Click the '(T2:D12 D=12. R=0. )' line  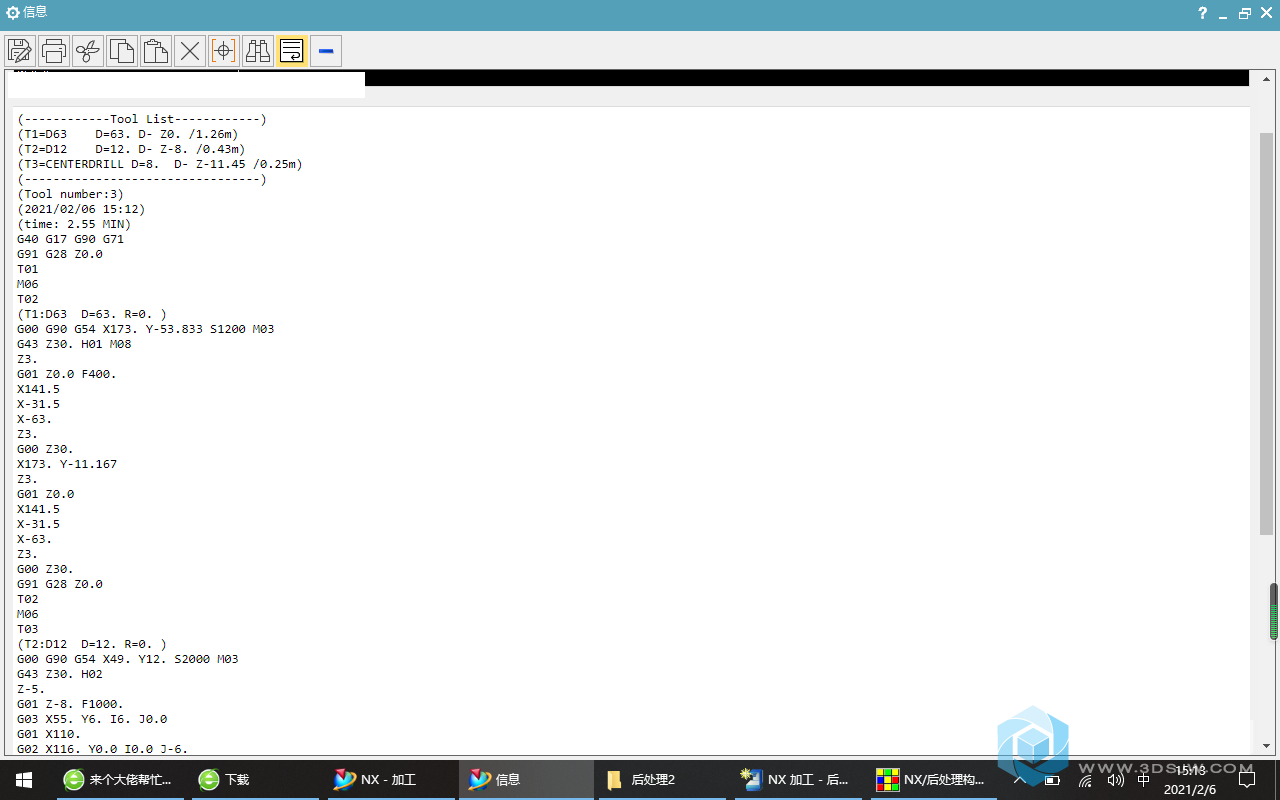tap(92, 644)
